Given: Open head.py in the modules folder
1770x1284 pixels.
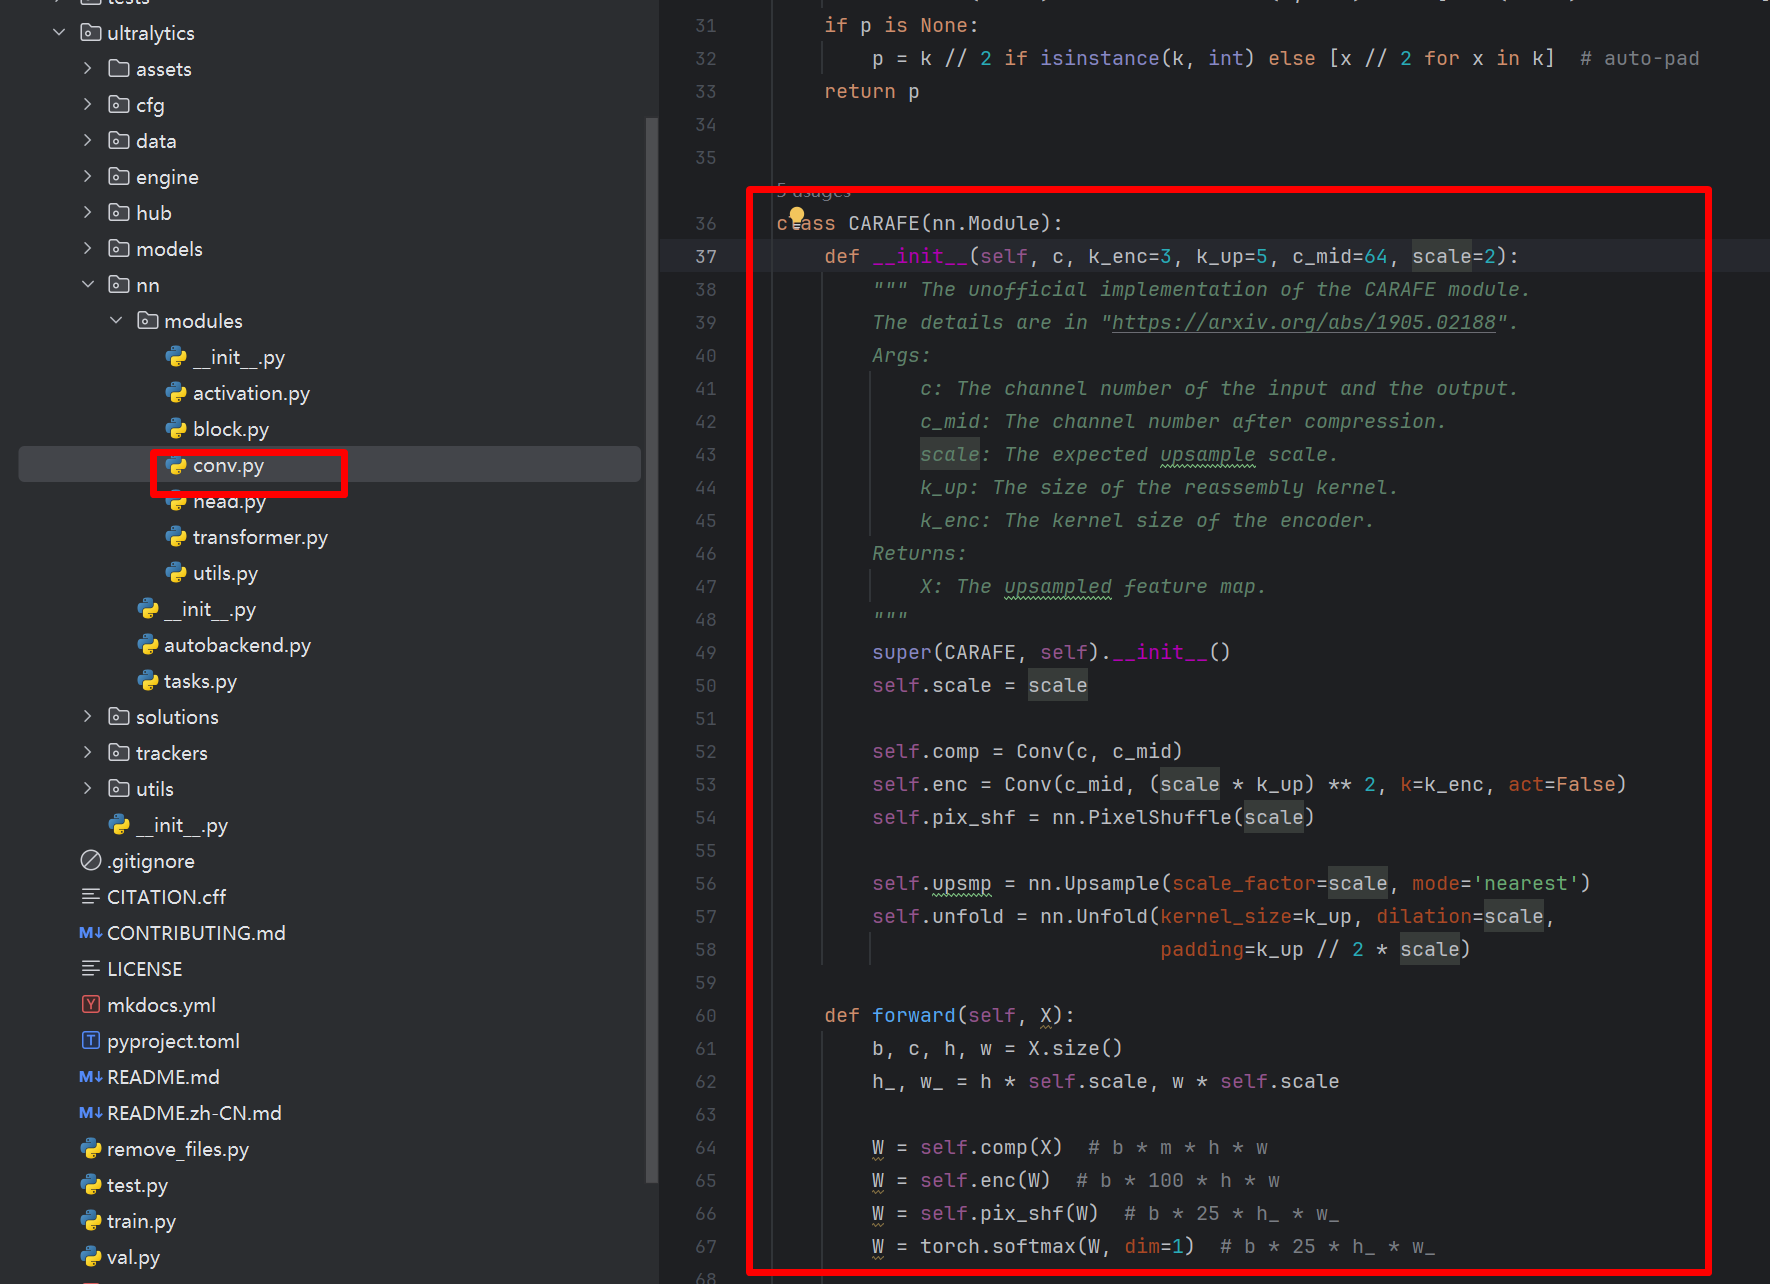Looking at the screenshot, I should (229, 501).
